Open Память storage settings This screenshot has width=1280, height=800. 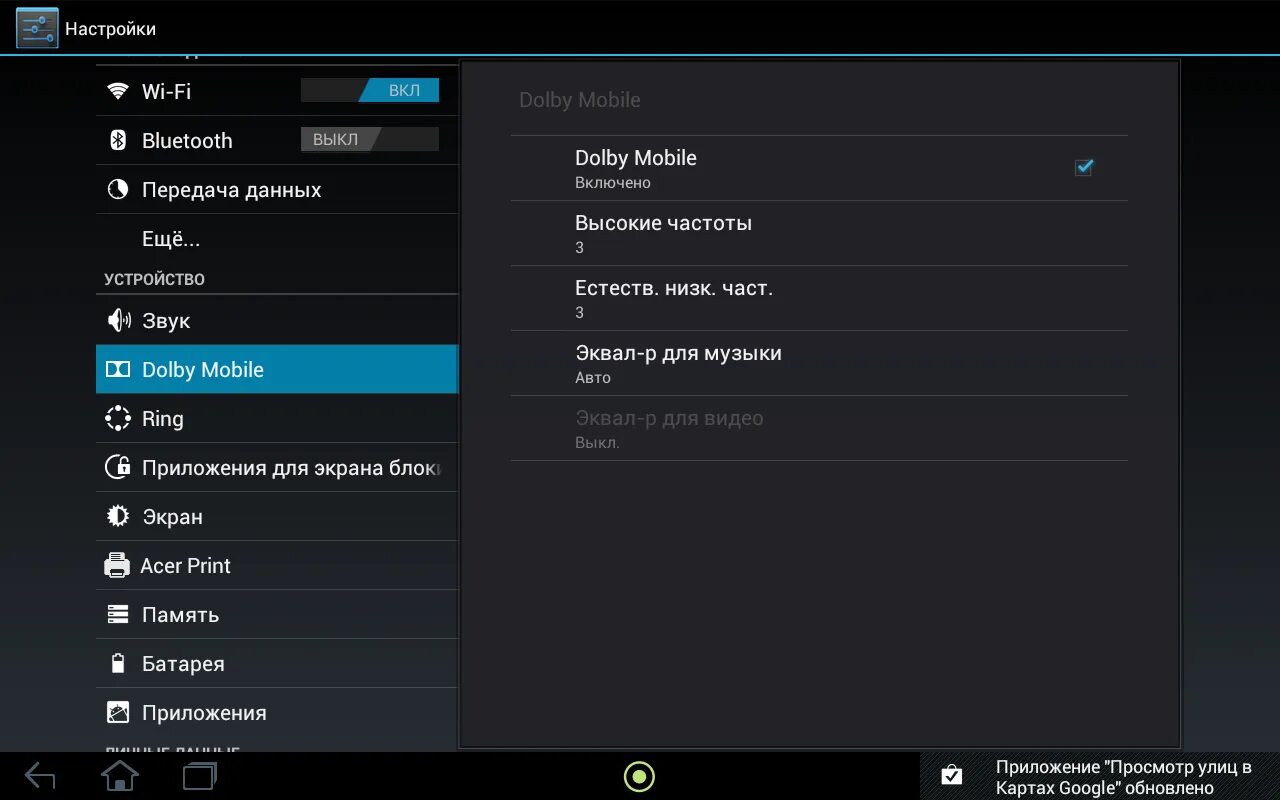click(277, 614)
